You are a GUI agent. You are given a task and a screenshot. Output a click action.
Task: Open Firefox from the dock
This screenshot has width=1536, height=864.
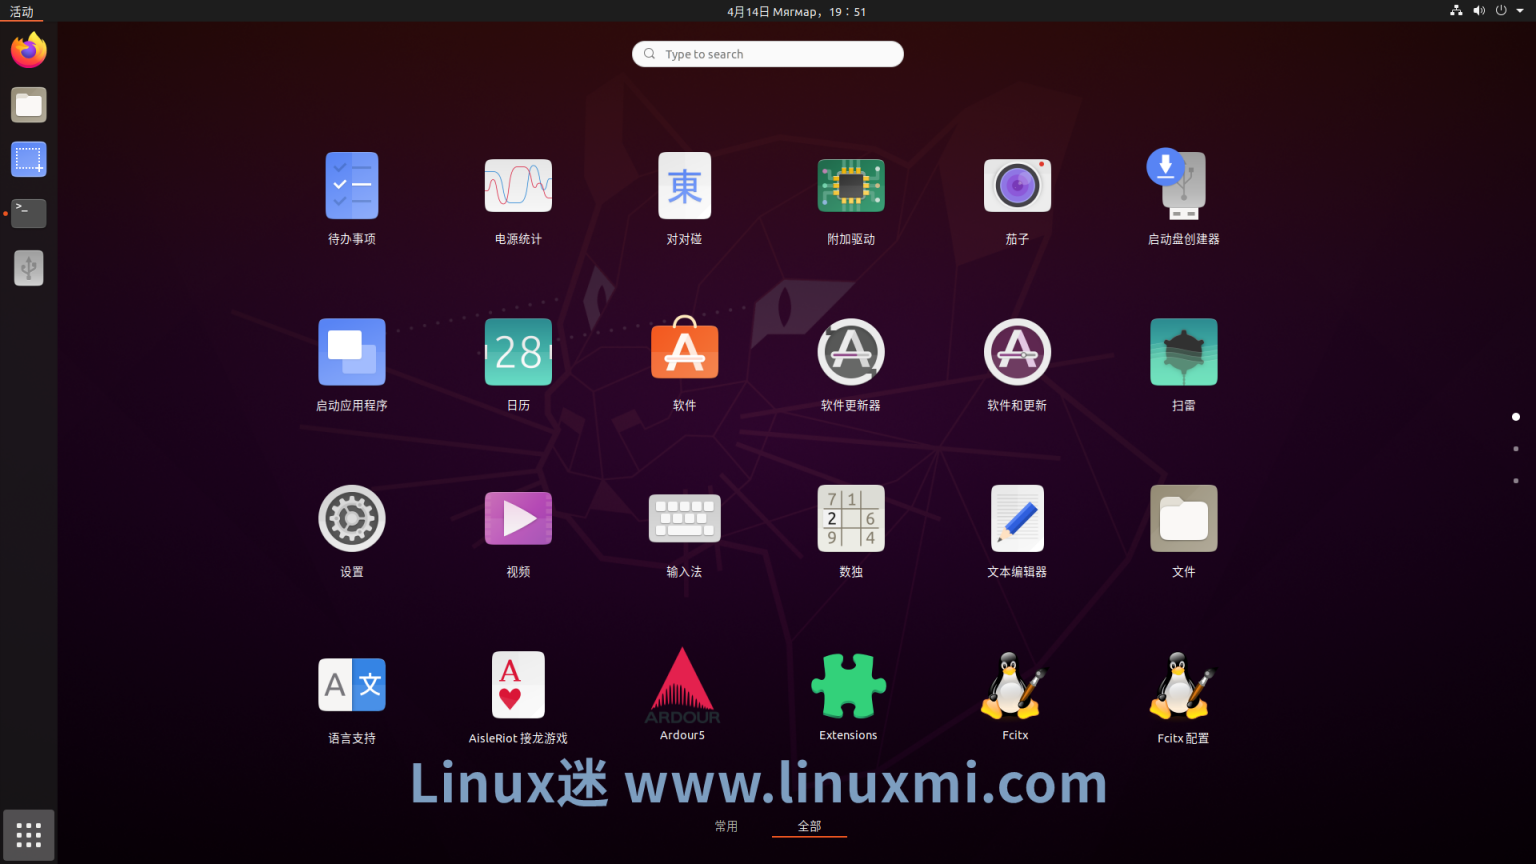coord(29,50)
